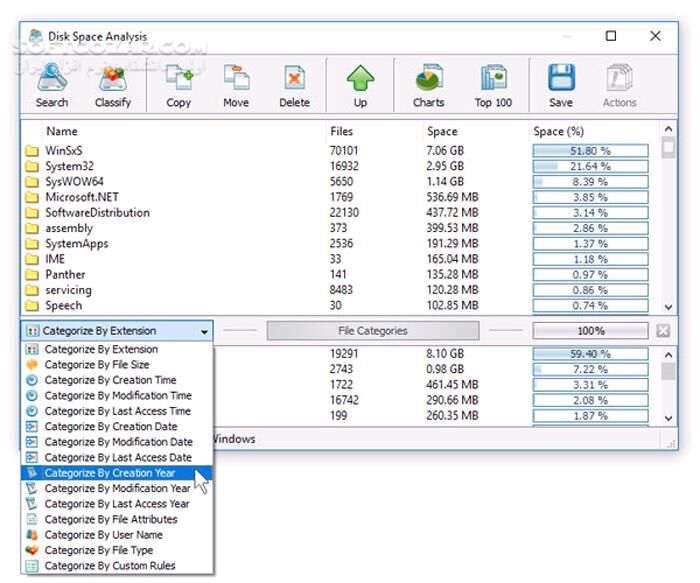
Task: Select the WinSxS folder row
Action: pyautogui.click(x=62, y=151)
